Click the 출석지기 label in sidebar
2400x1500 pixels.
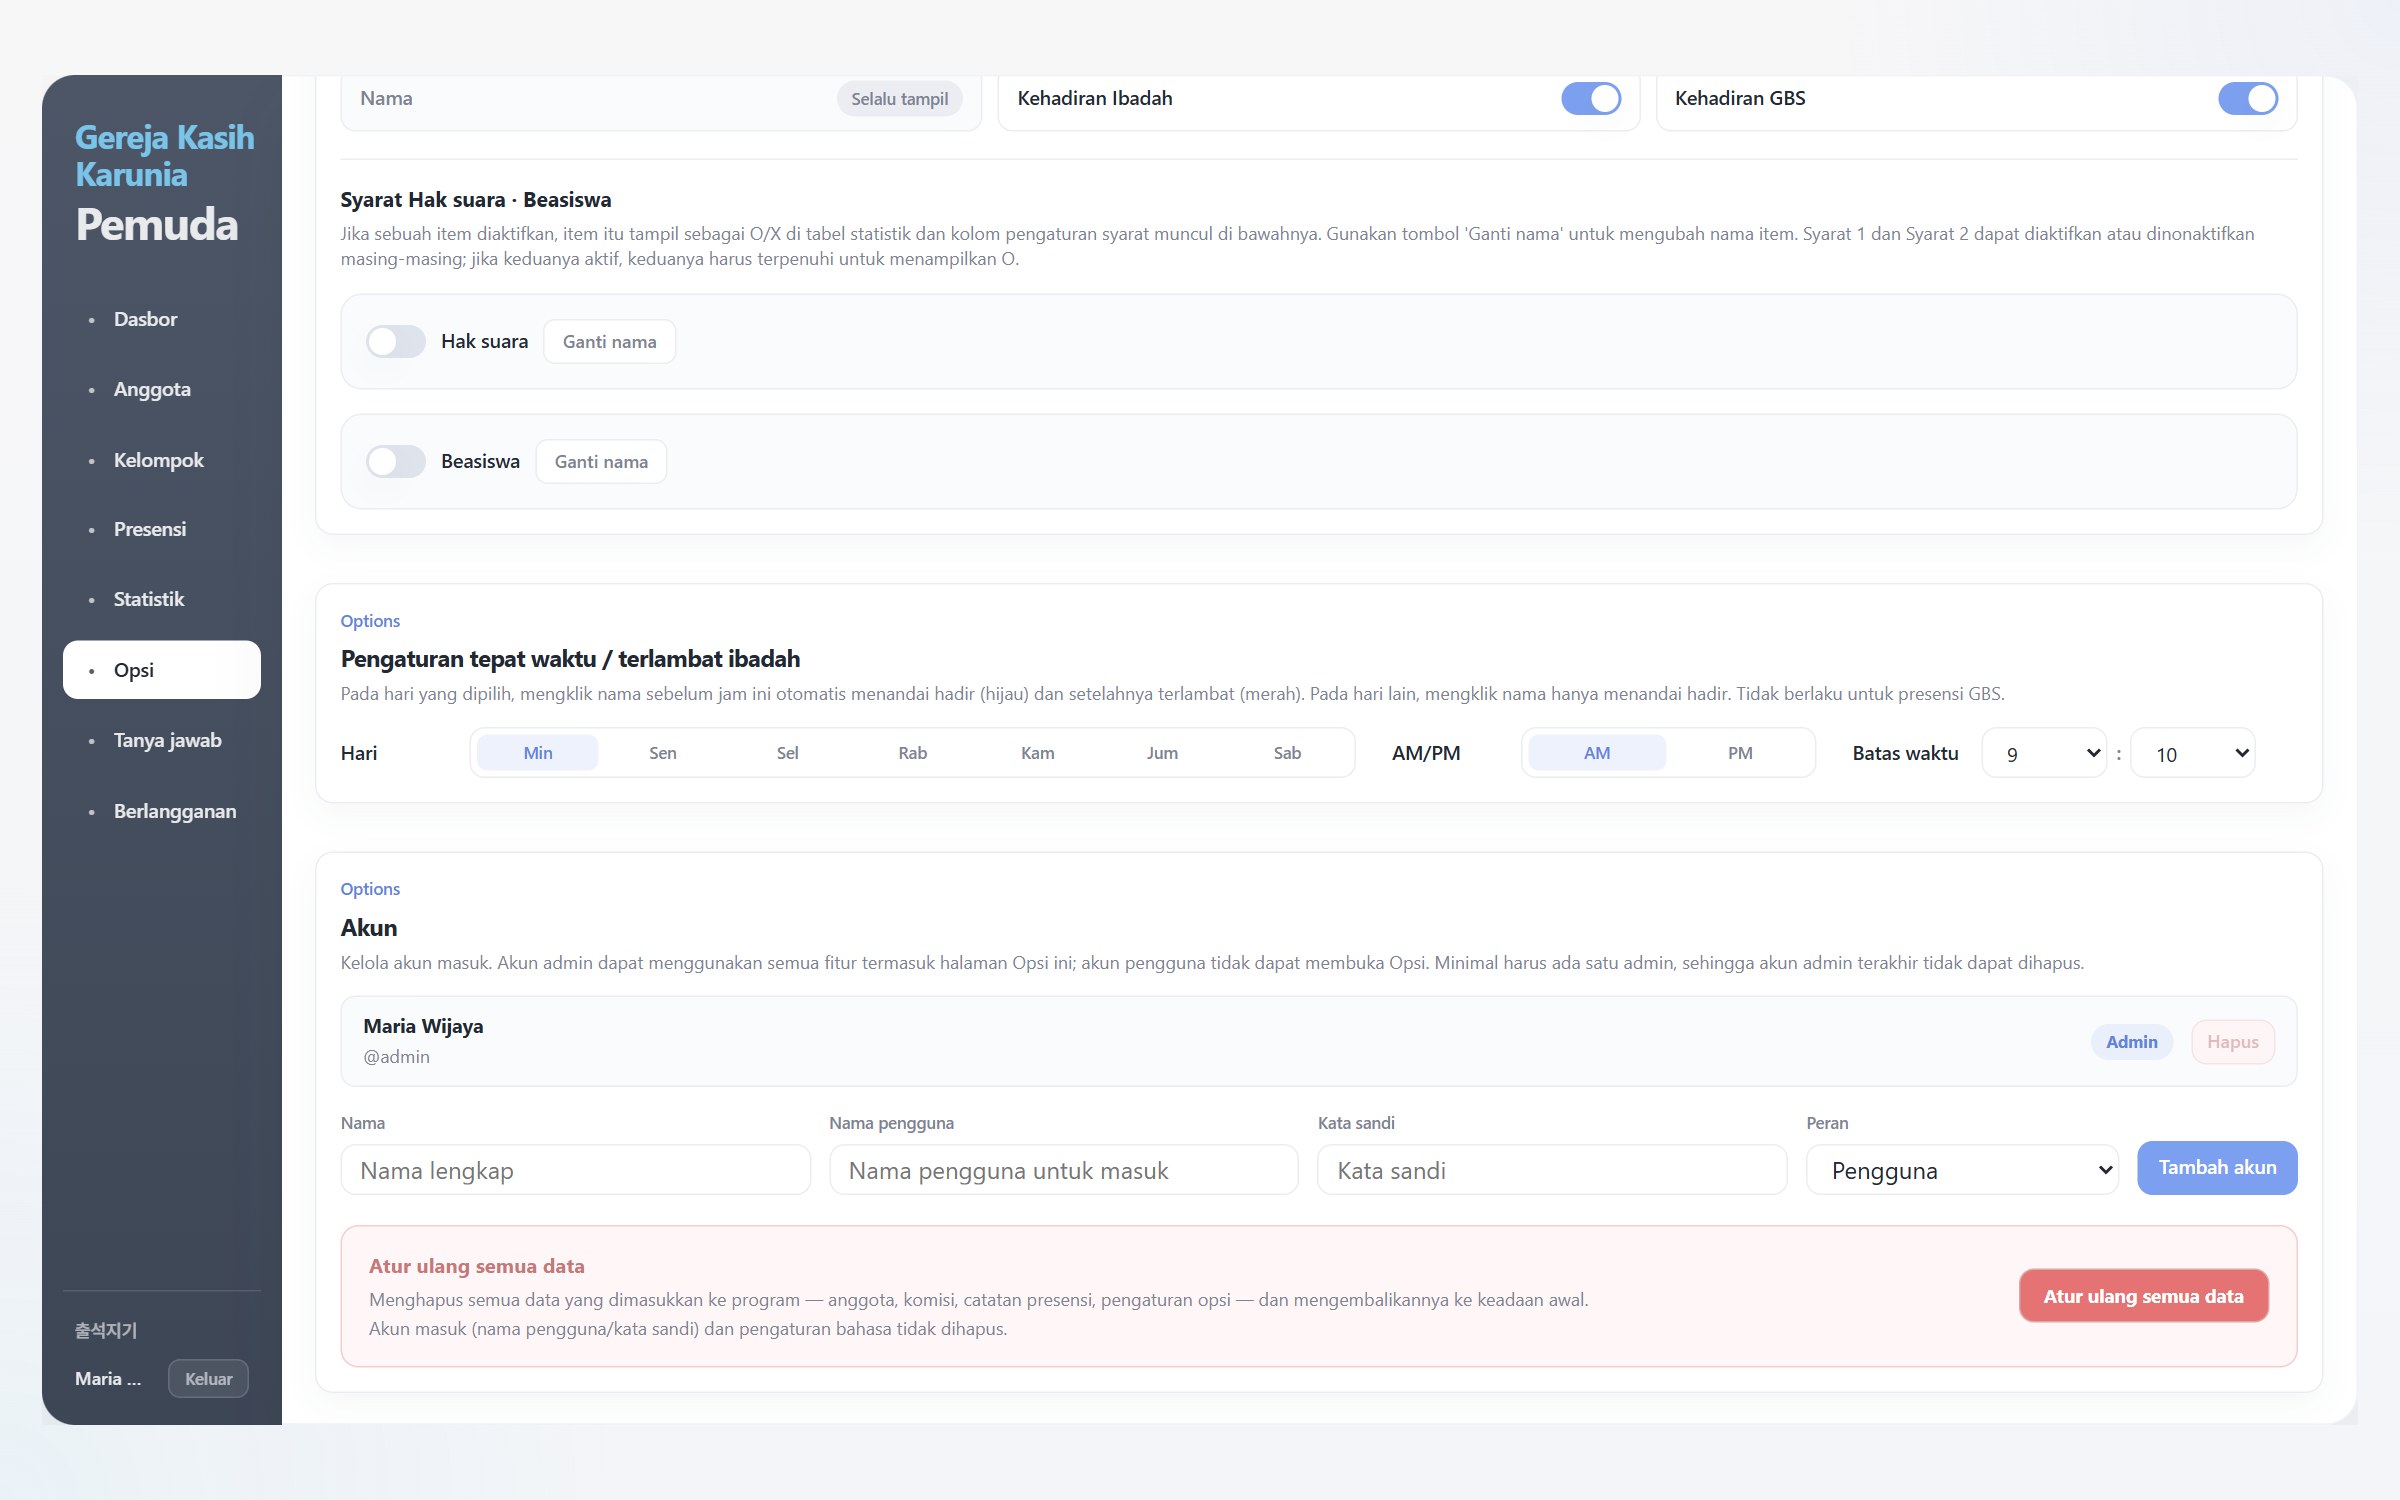106,1331
